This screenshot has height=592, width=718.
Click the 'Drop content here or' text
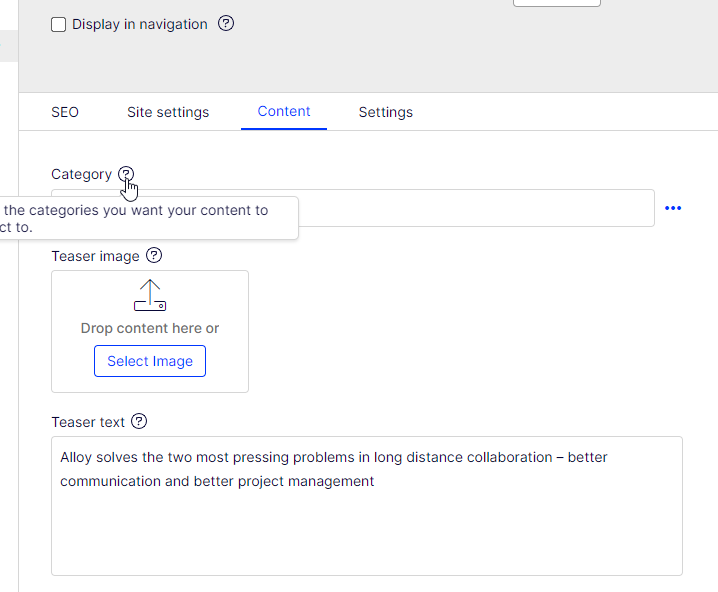pyautogui.click(x=150, y=328)
